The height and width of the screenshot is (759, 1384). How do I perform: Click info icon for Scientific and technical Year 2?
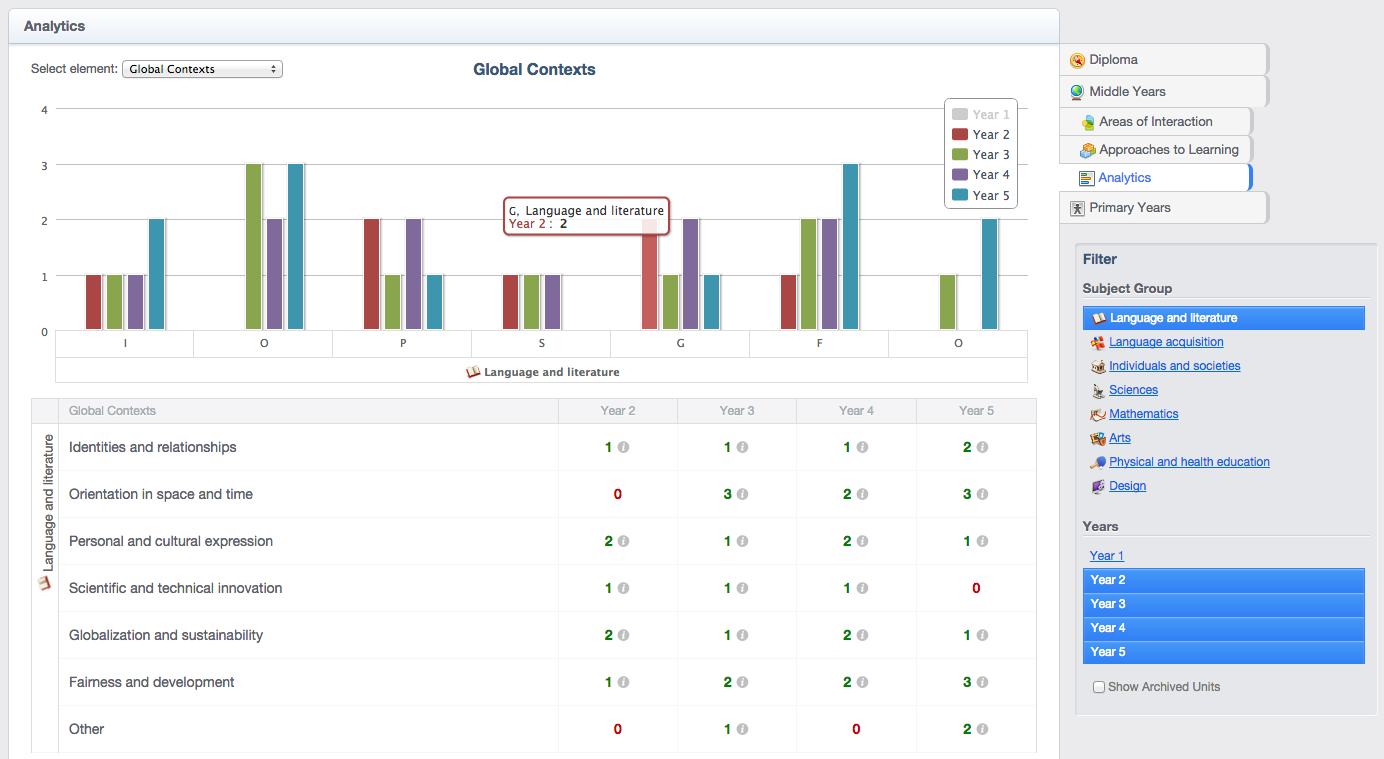point(623,588)
